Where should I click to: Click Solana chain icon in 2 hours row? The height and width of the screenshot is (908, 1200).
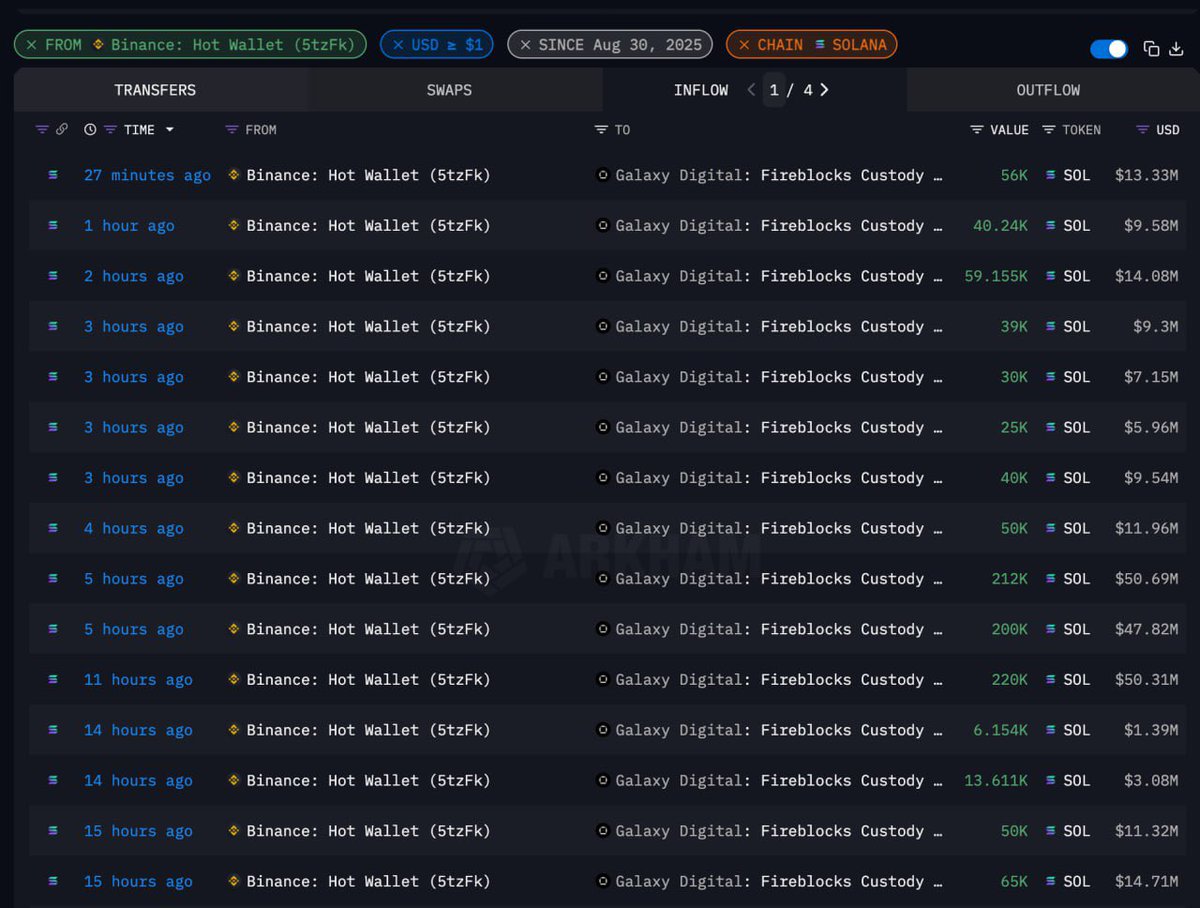53,276
